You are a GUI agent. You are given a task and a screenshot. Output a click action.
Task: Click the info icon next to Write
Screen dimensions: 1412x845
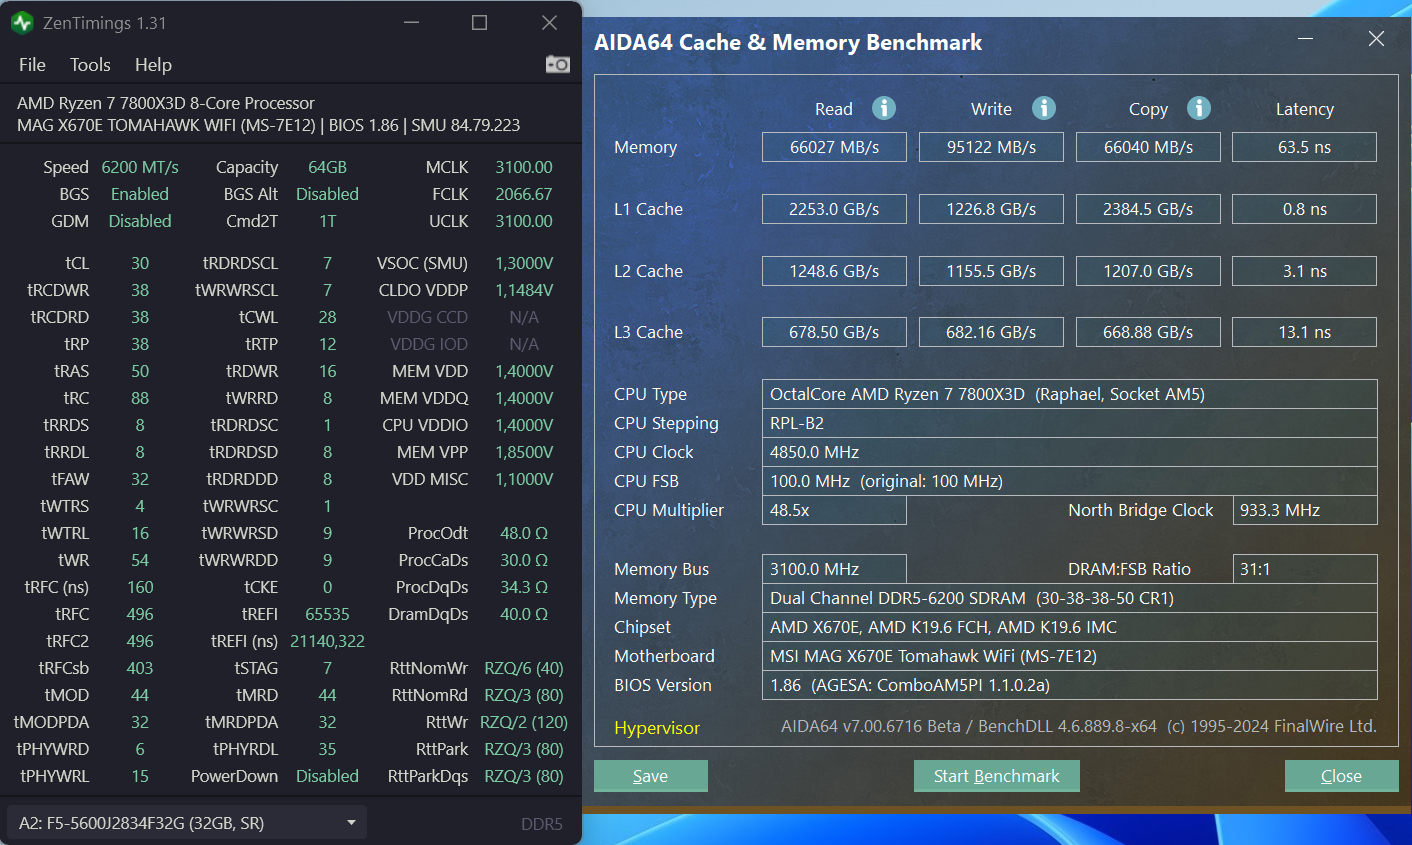tap(1044, 108)
